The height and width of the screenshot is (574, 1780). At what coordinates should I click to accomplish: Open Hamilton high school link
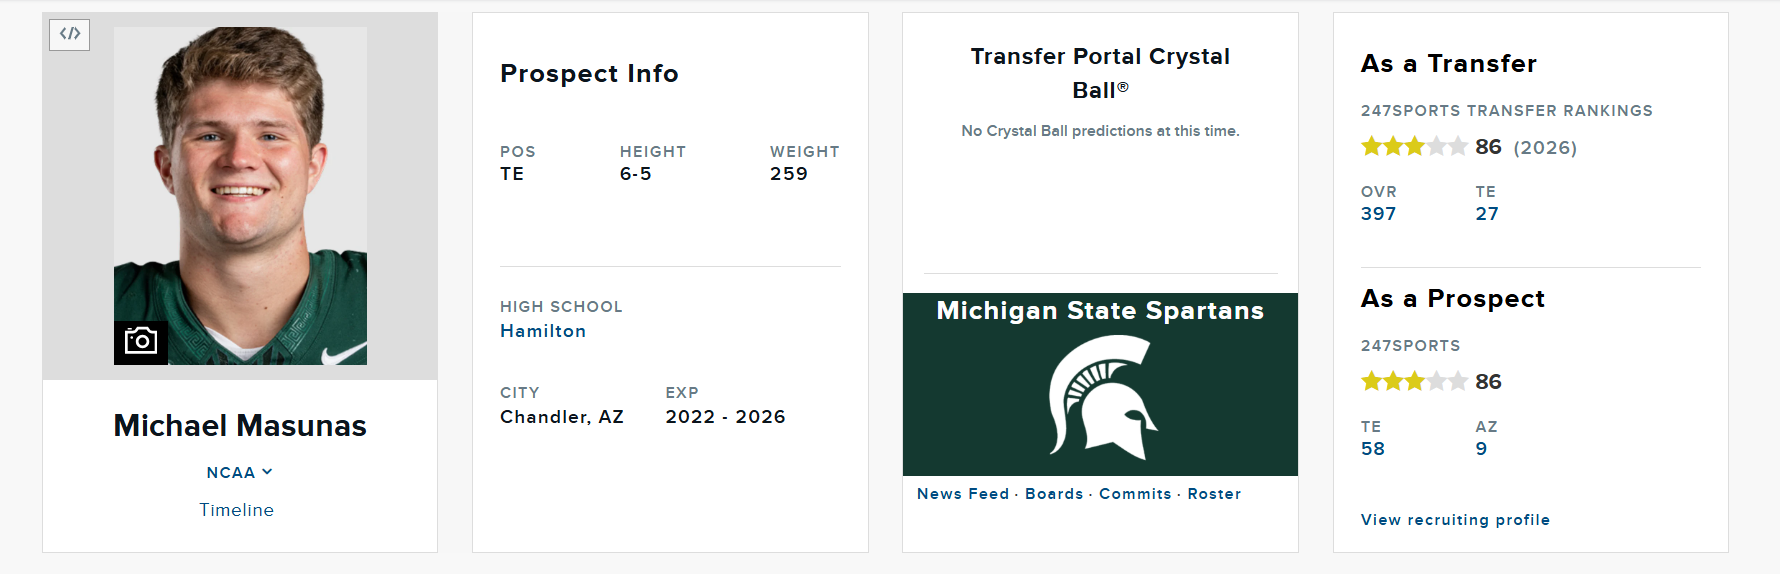click(x=543, y=331)
